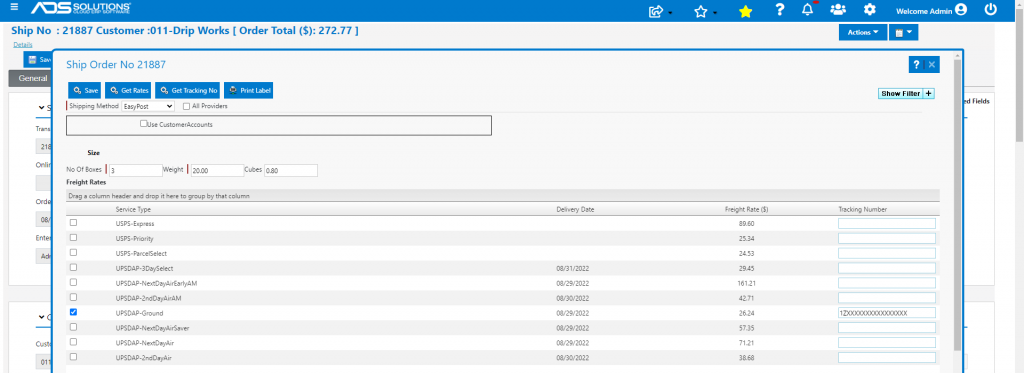
Task: Click the USPS-Priority service type cell
Action: click(135, 238)
